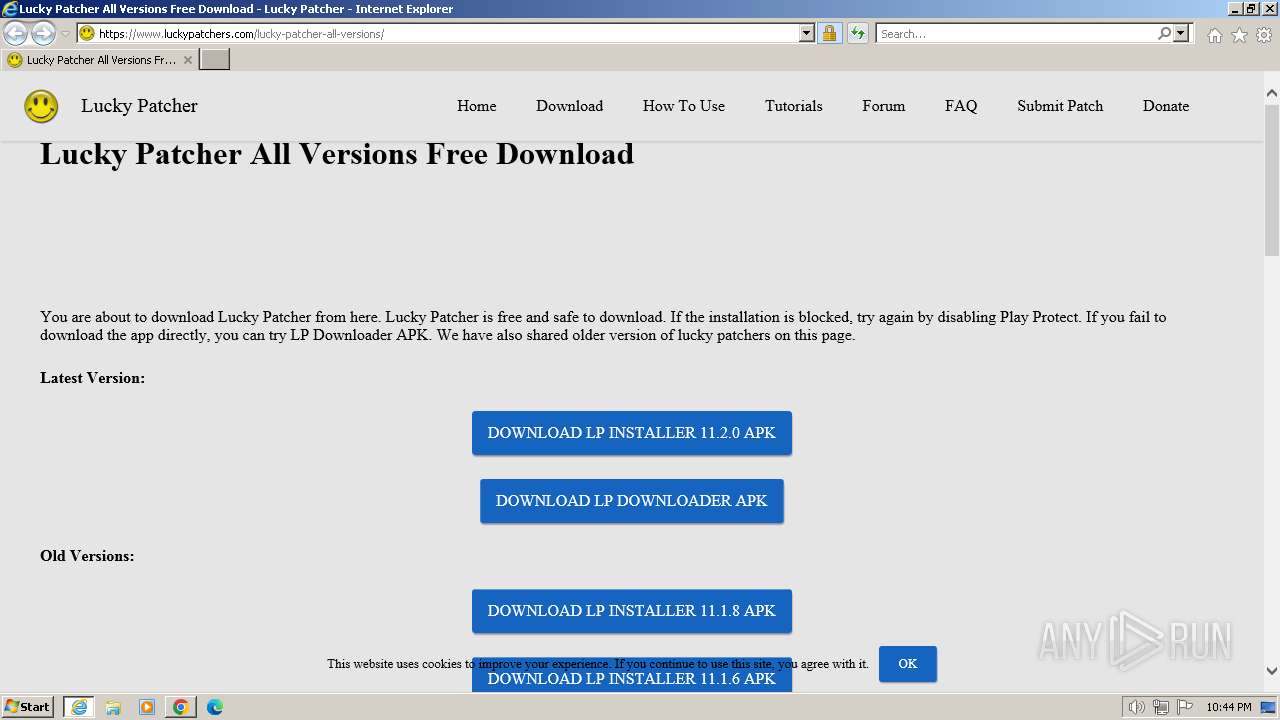Accept cookies with the OK button
Viewport: 1280px width, 720px height.
coord(908,664)
